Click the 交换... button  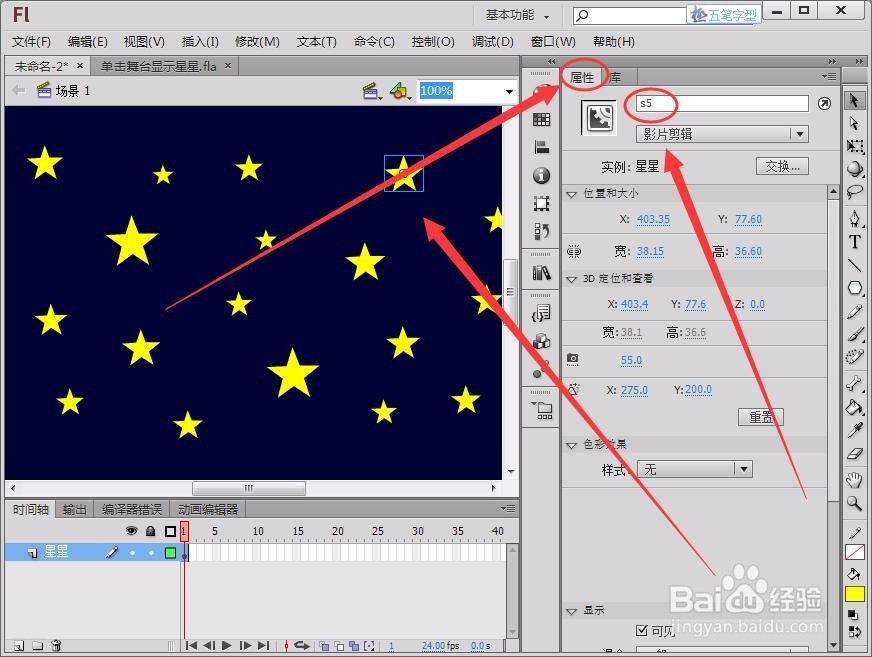click(782, 166)
